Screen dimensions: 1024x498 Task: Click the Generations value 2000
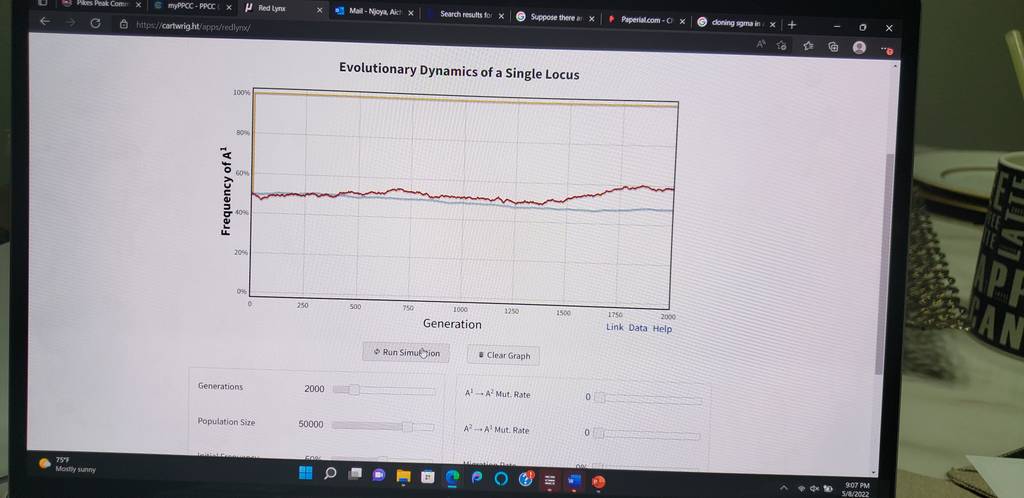click(x=314, y=389)
